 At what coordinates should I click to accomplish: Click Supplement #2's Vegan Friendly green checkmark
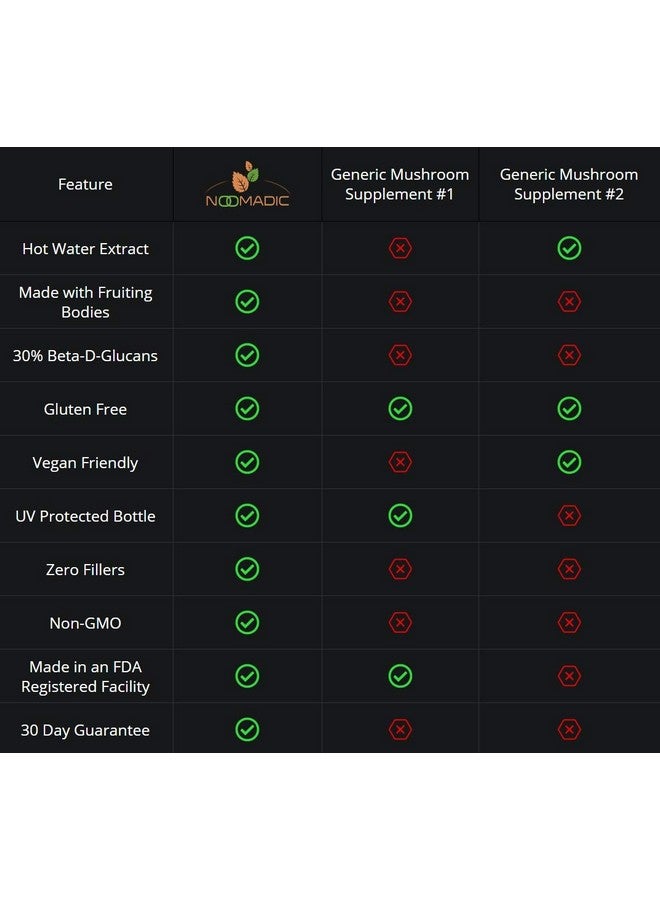[569, 462]
